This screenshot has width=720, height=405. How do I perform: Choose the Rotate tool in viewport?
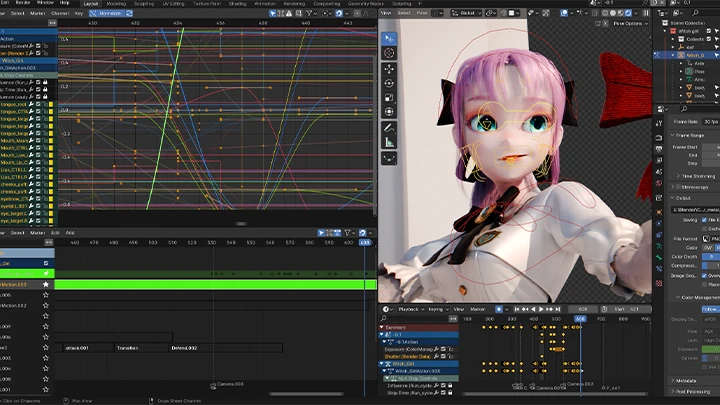coord(389,83)
